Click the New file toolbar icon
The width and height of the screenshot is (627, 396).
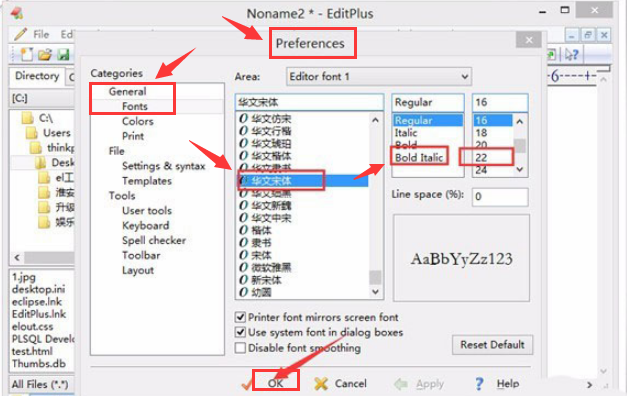coord(27,54)
